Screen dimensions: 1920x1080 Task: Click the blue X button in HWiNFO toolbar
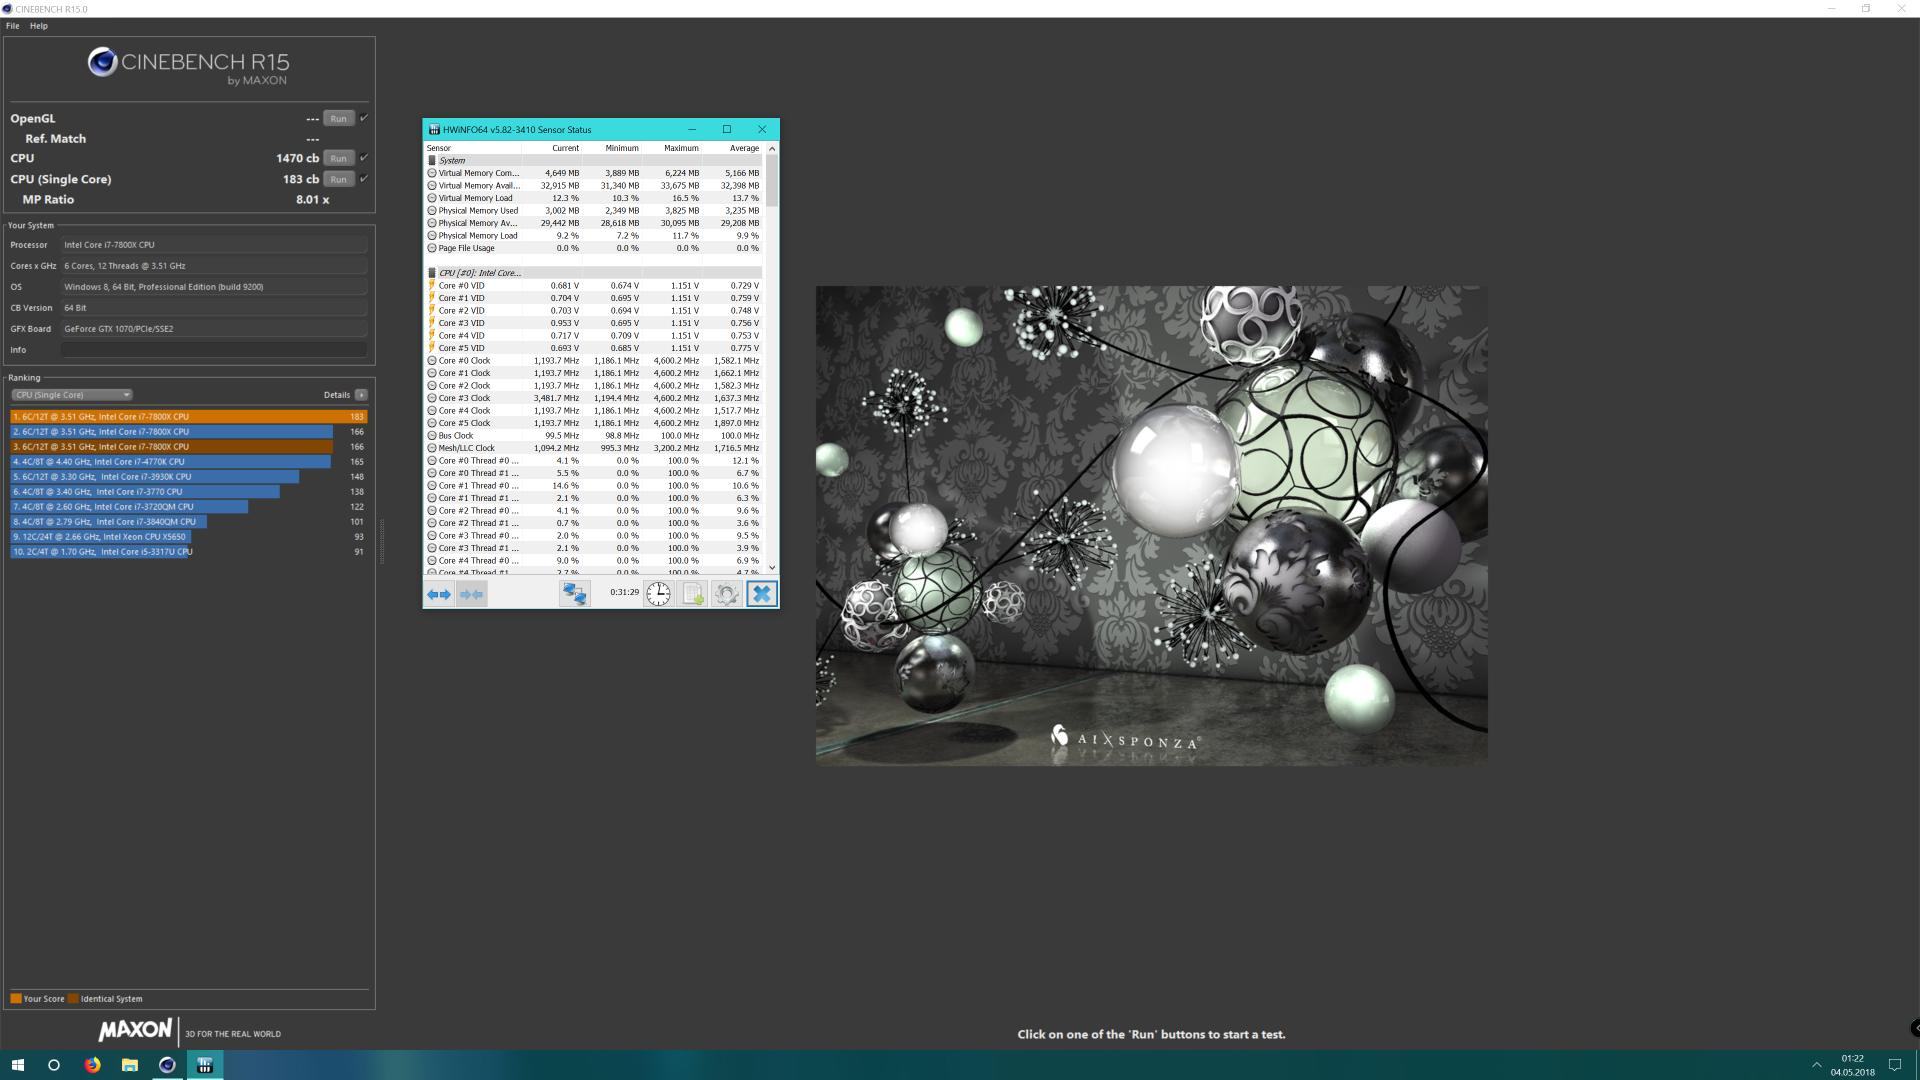click(x=761, y=594)
